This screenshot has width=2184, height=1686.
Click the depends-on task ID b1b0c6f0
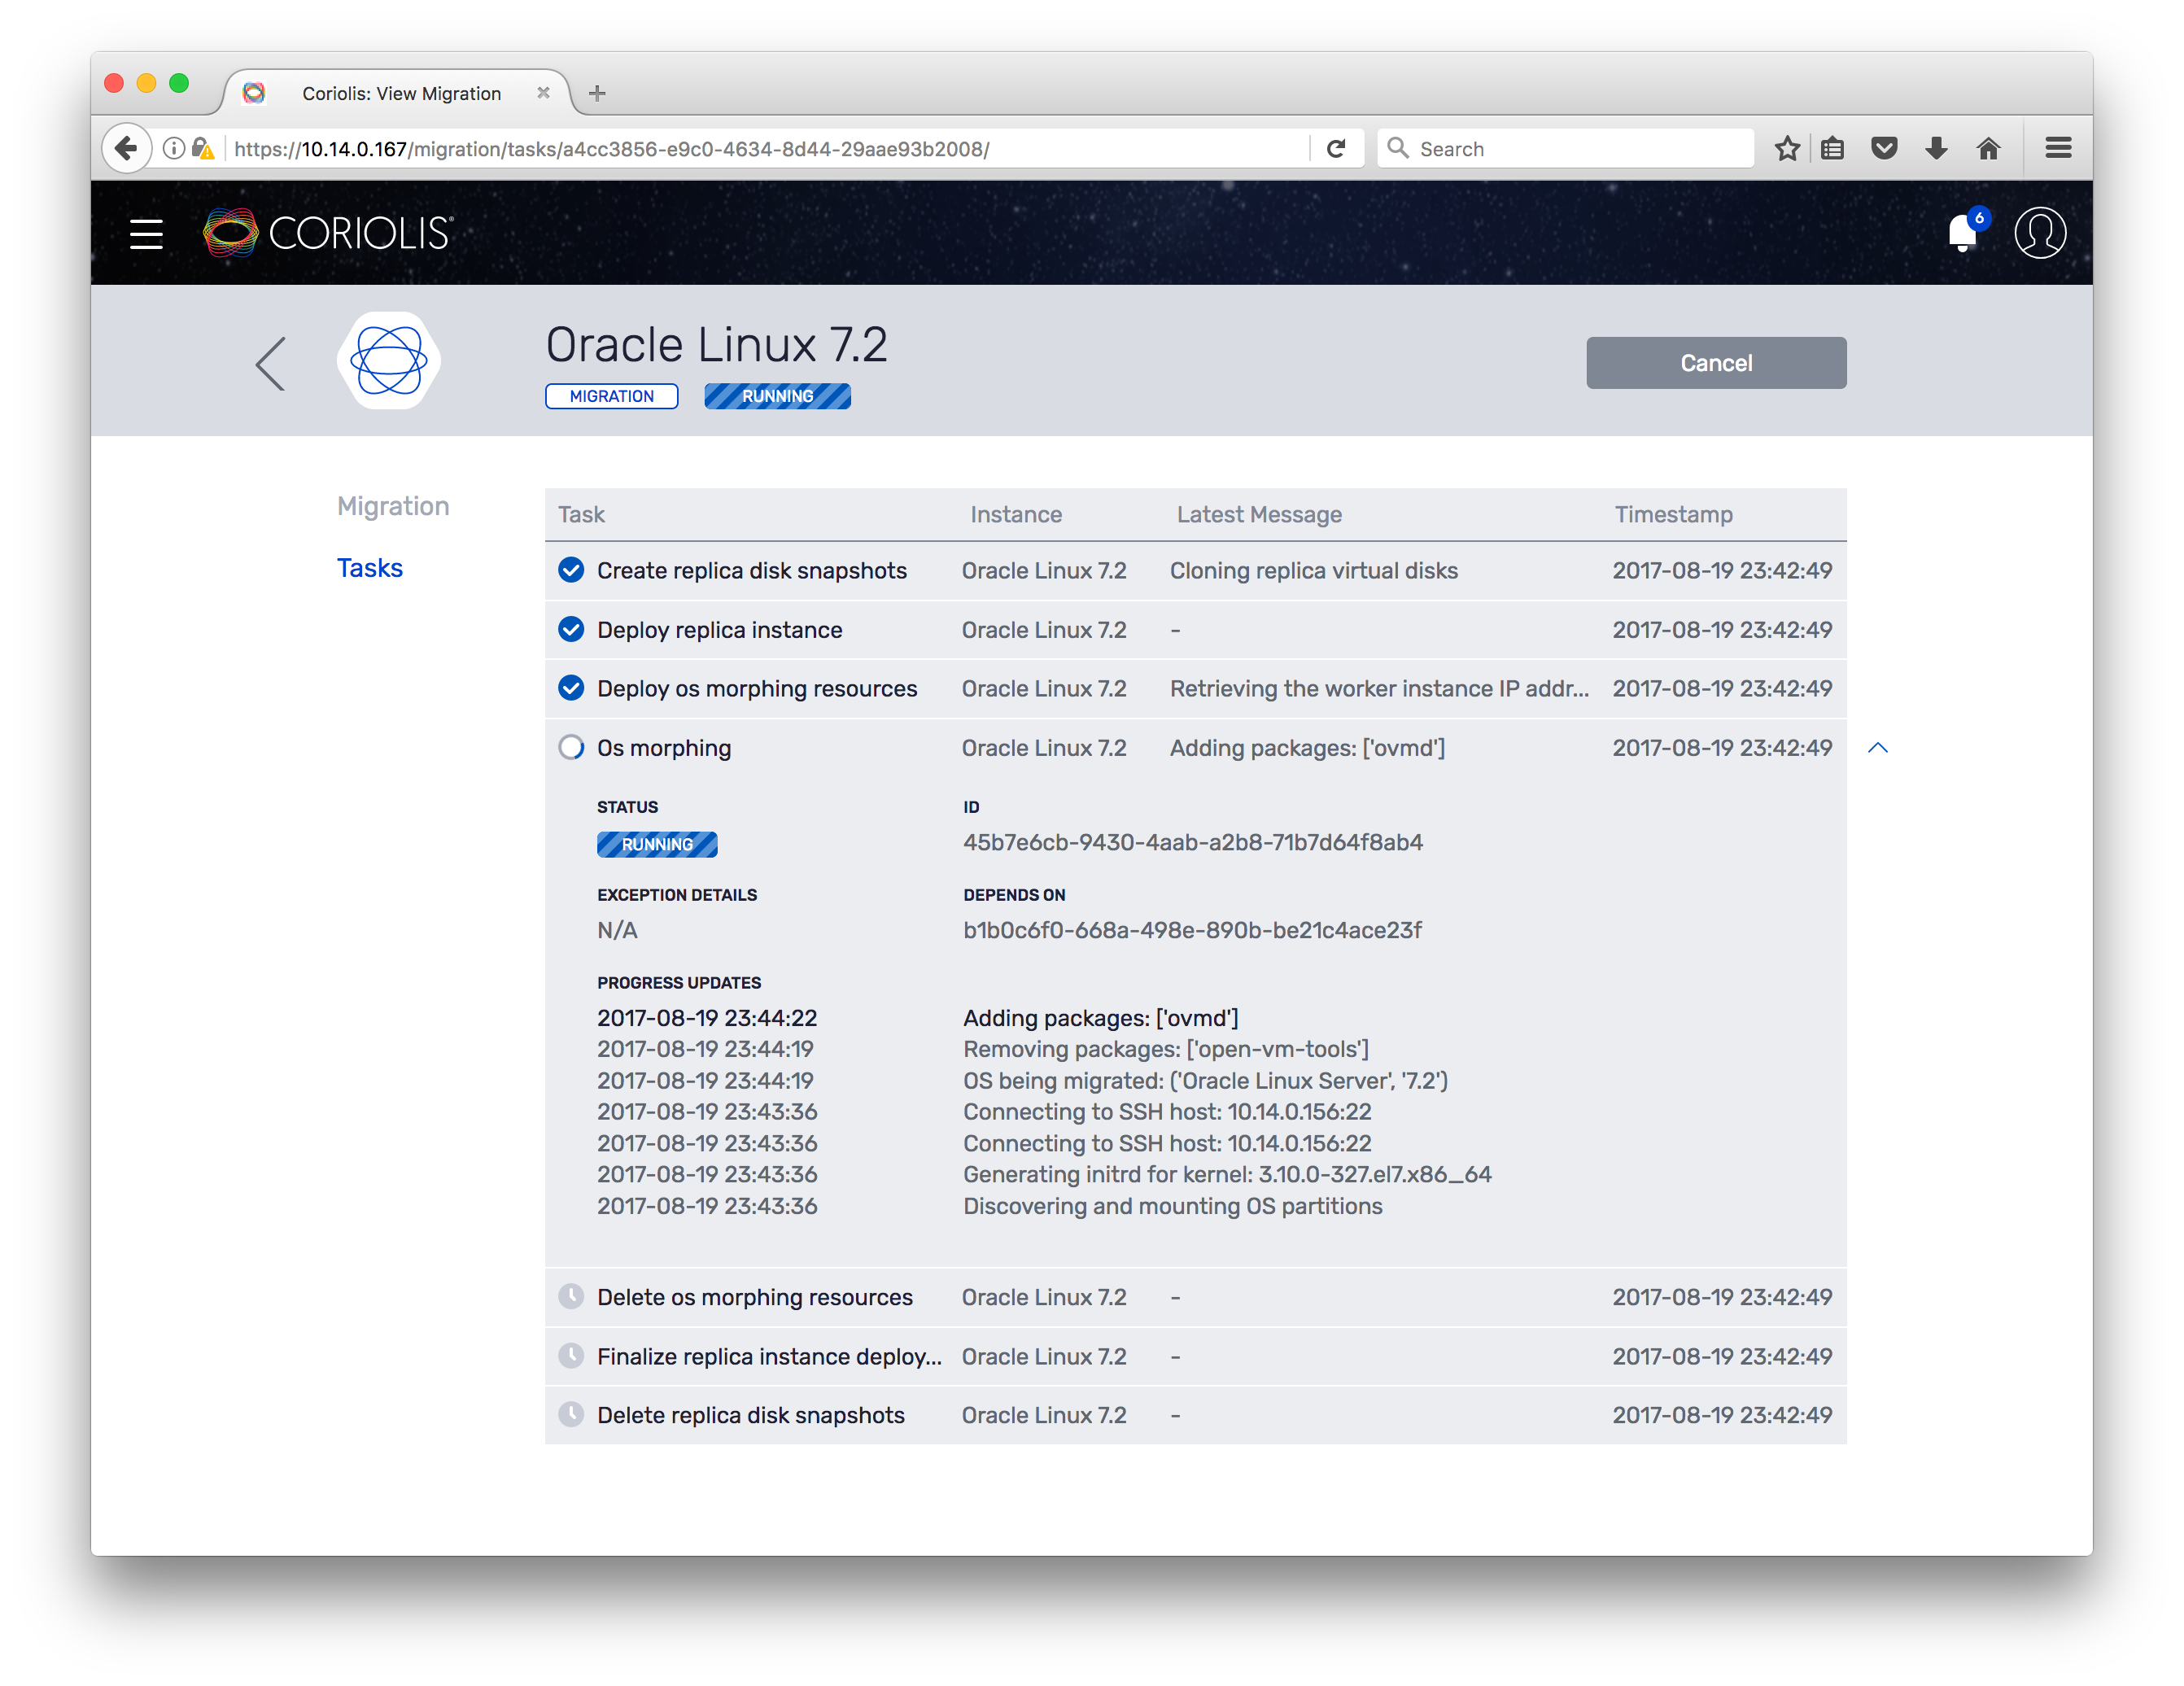tap(1192, 930)
